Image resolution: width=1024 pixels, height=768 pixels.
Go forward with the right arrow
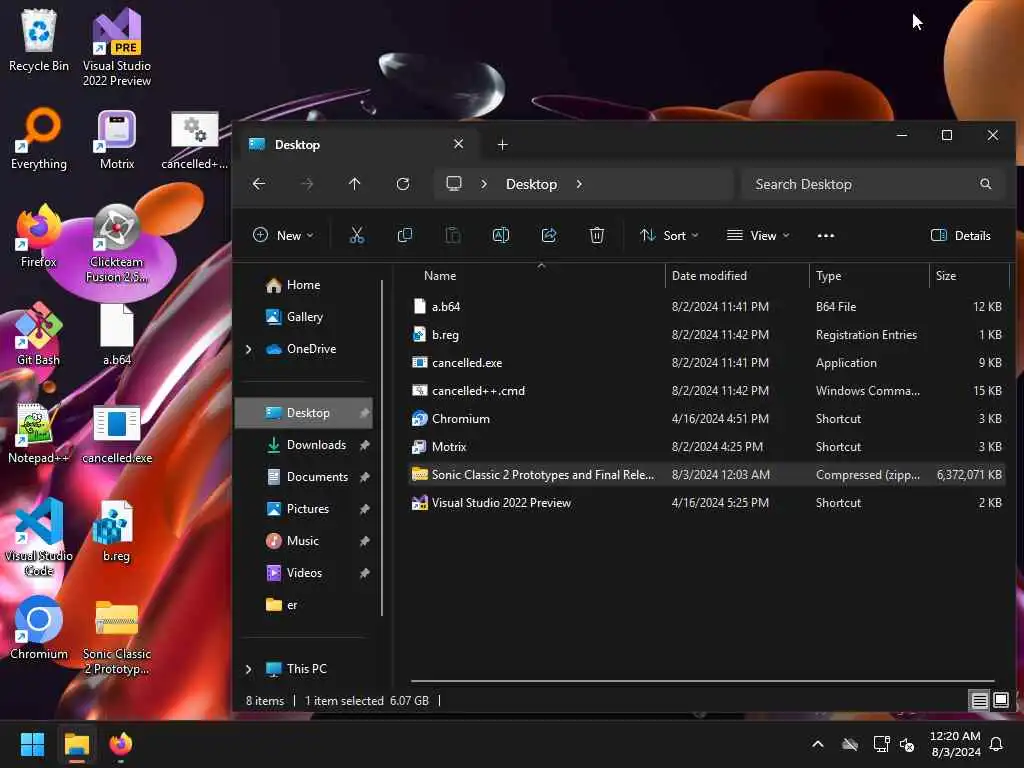307,184
